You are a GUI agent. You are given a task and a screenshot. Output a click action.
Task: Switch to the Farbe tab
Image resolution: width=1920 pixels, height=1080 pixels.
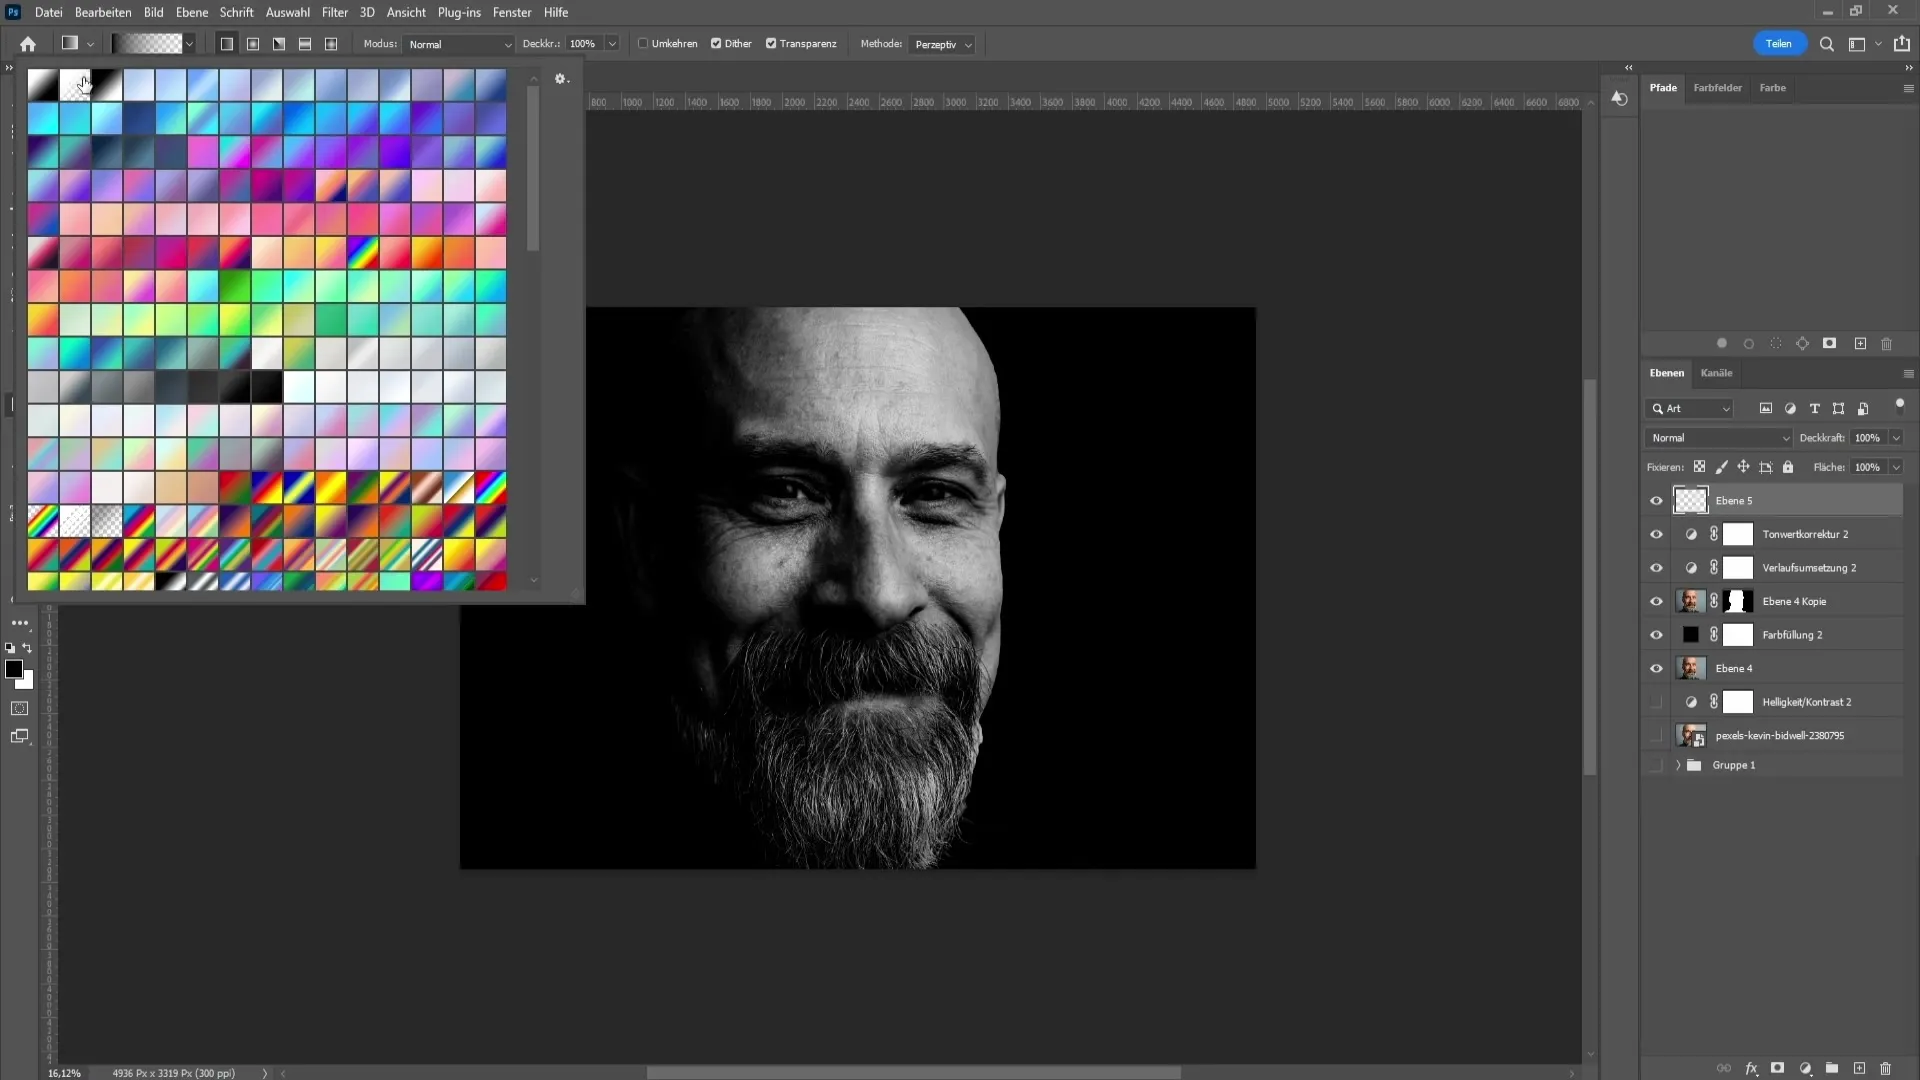(x=1772, y=88)
